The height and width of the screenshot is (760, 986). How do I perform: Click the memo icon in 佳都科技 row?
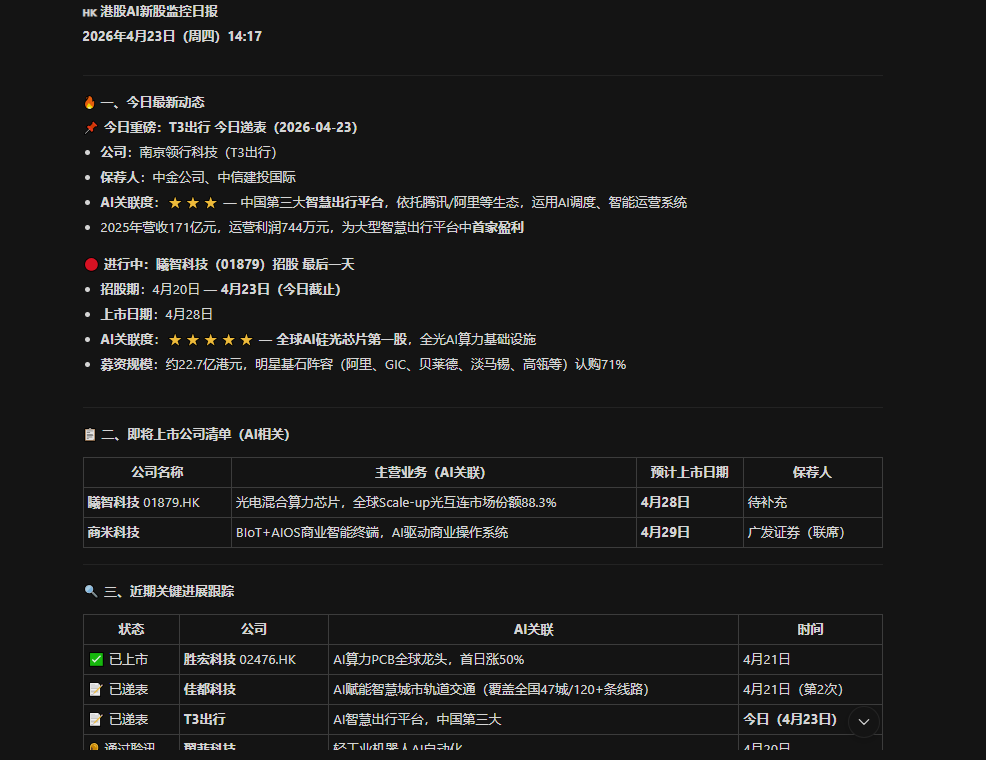pos(96,690)
